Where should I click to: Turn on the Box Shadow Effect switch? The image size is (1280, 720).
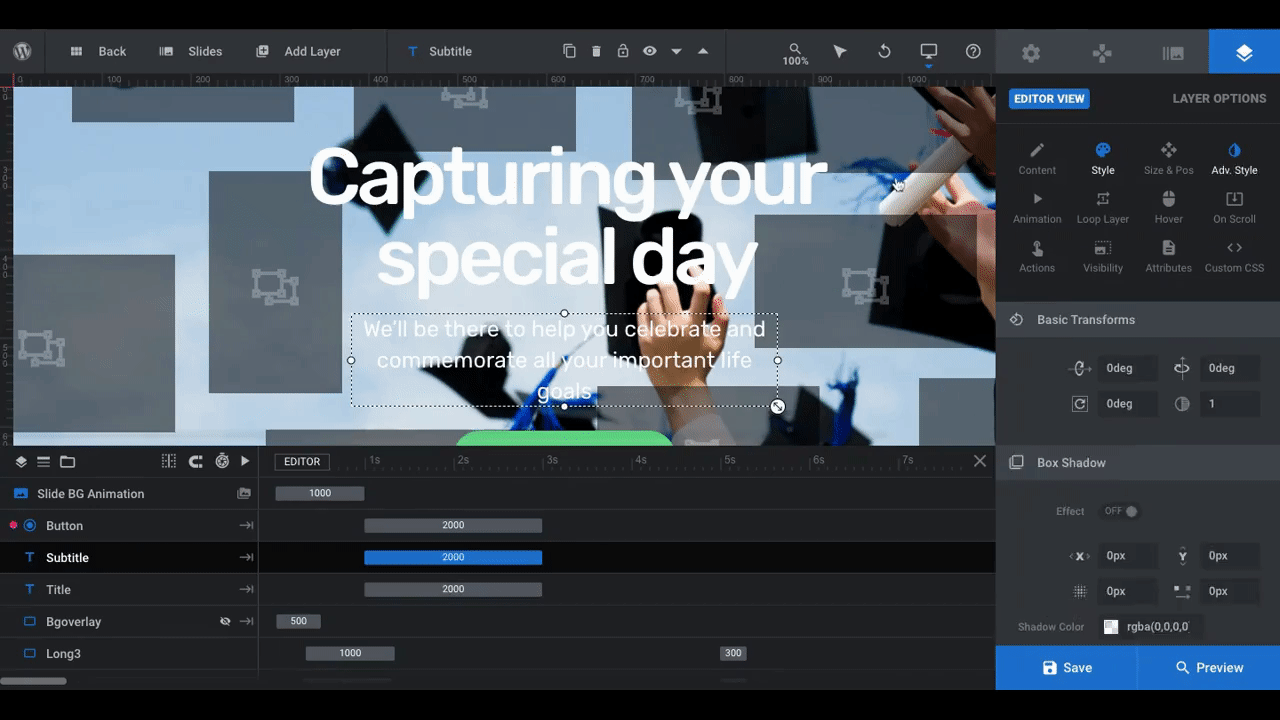1120,511
